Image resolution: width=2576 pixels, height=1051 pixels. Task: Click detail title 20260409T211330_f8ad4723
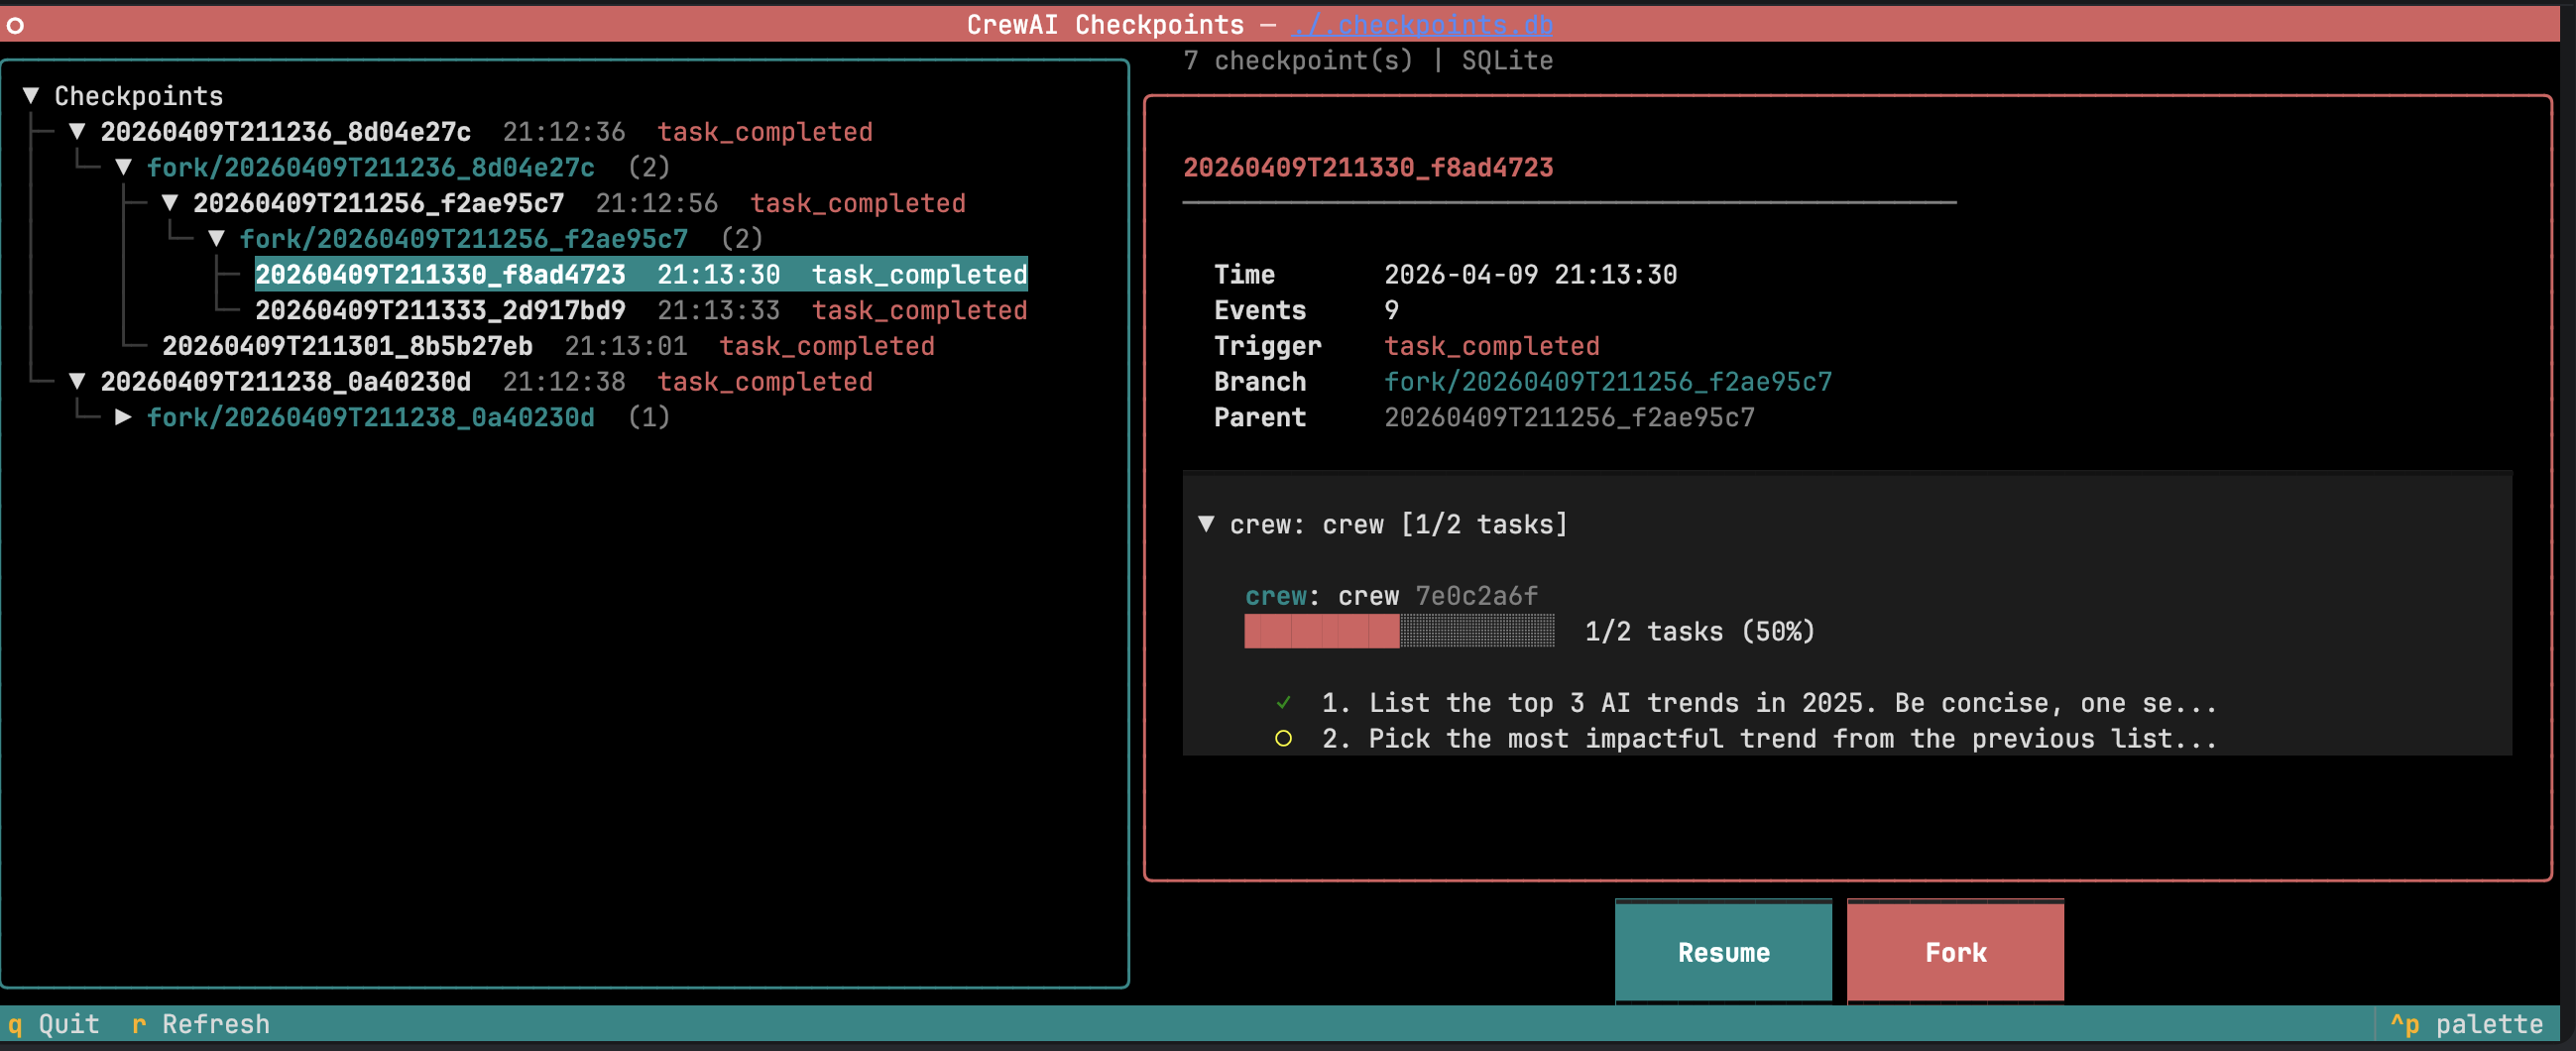(1368, 167)
